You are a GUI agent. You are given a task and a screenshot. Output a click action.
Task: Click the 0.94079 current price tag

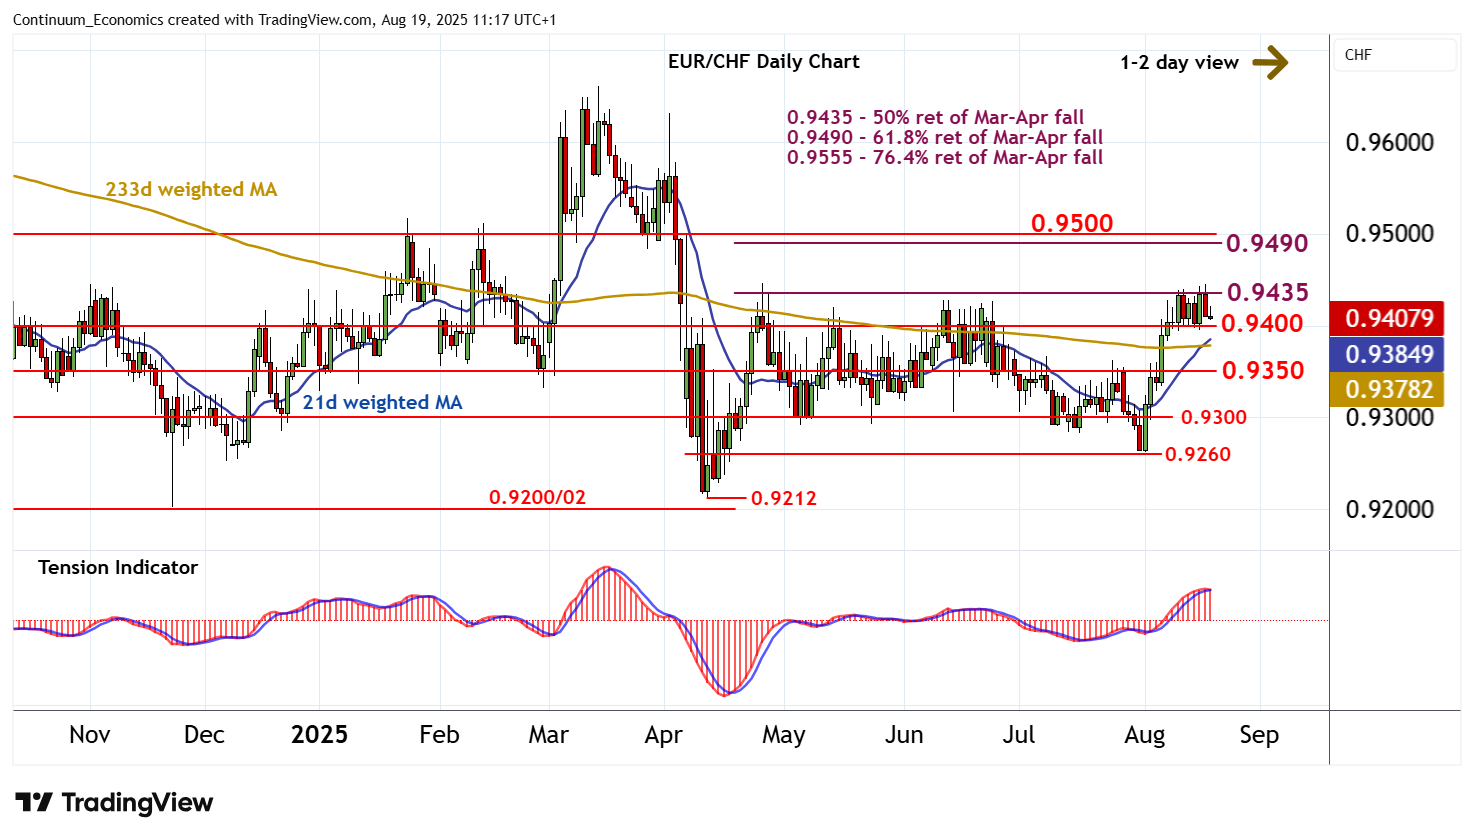pyautogui.click(x=1389, y=318)
